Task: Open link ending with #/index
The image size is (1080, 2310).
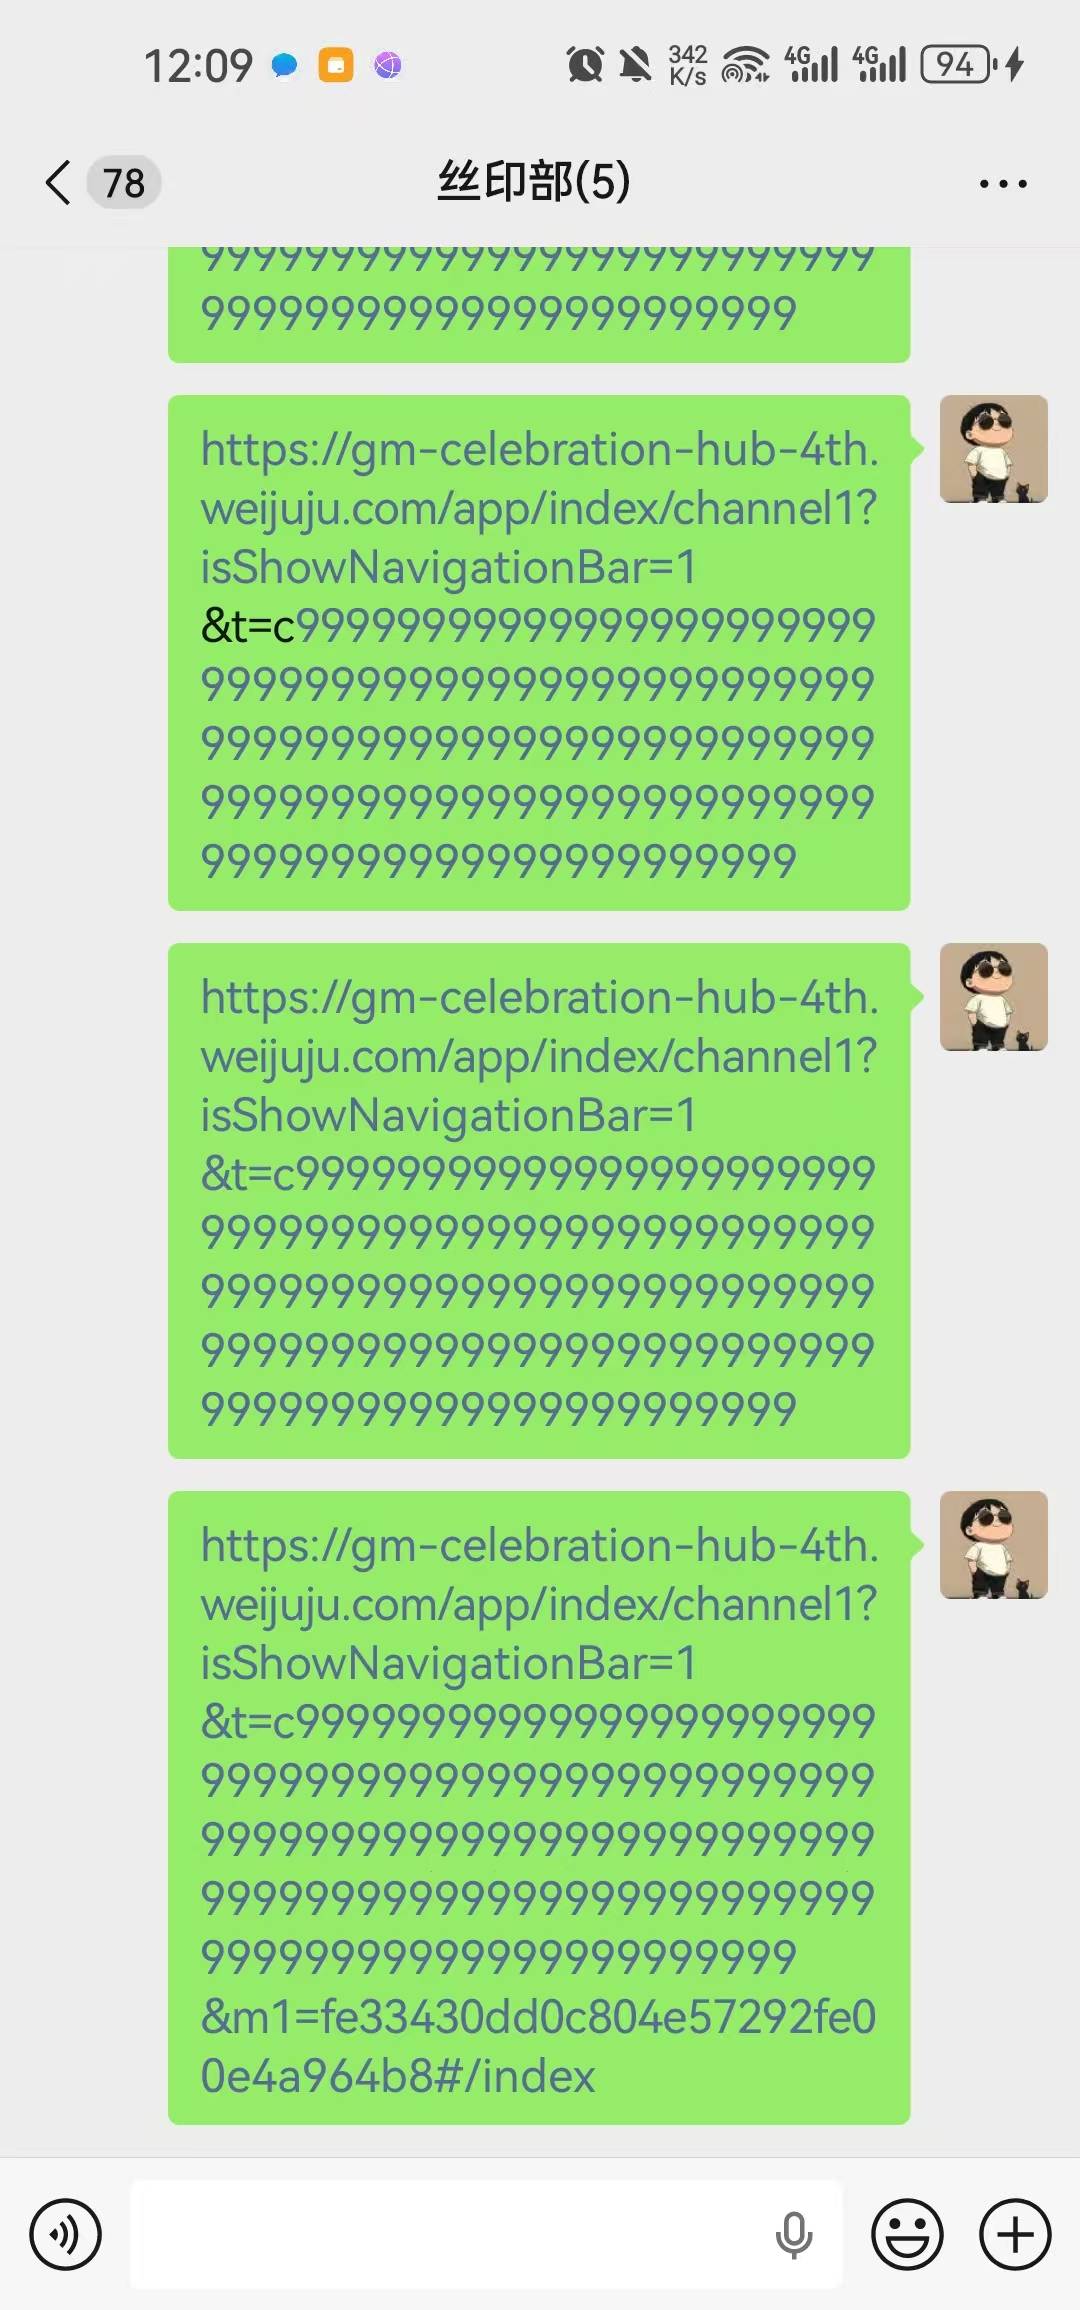Action: pyautogui.click(x=539, y=1808)
